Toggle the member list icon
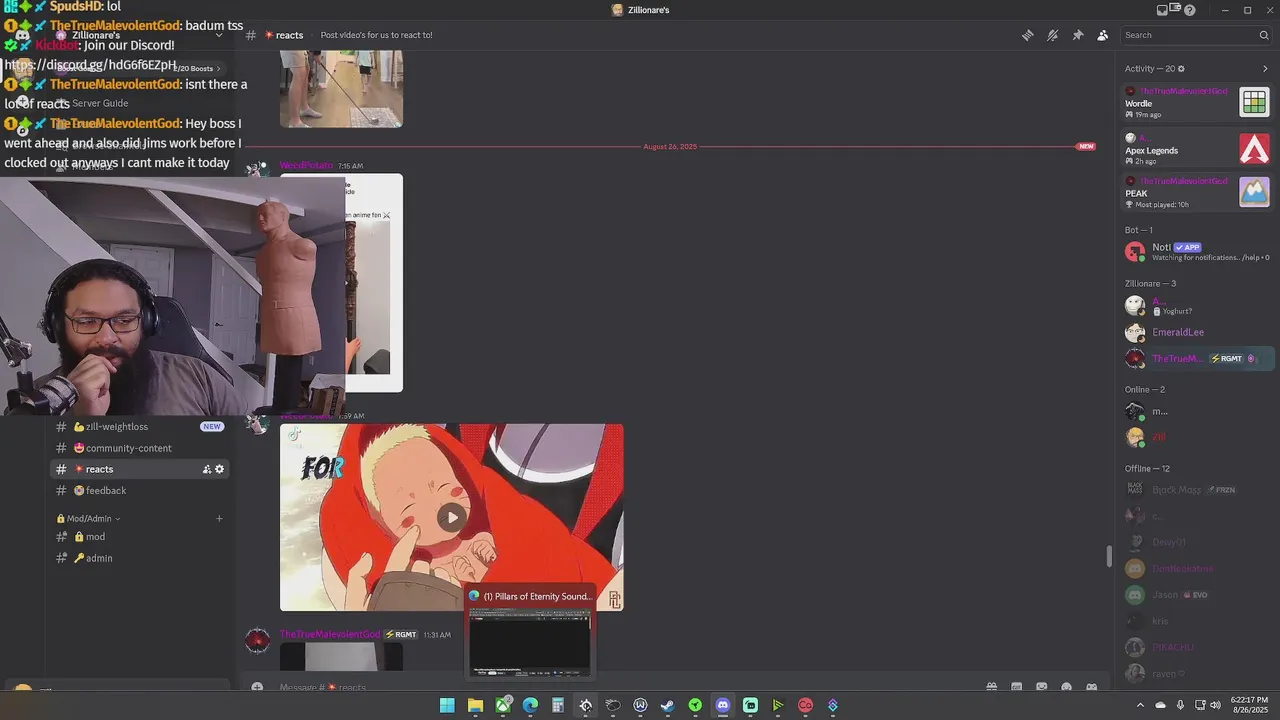This screenshot has height=720, width=1280. coord(1102,35)
